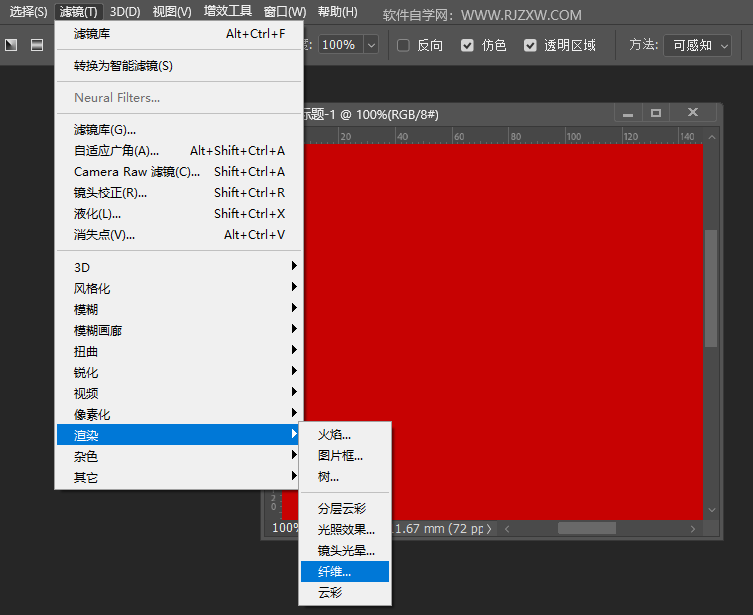Toggle the 仿色 checkbox
The width and height of the screenshot is (753, 615).
[x=467, y=45]
